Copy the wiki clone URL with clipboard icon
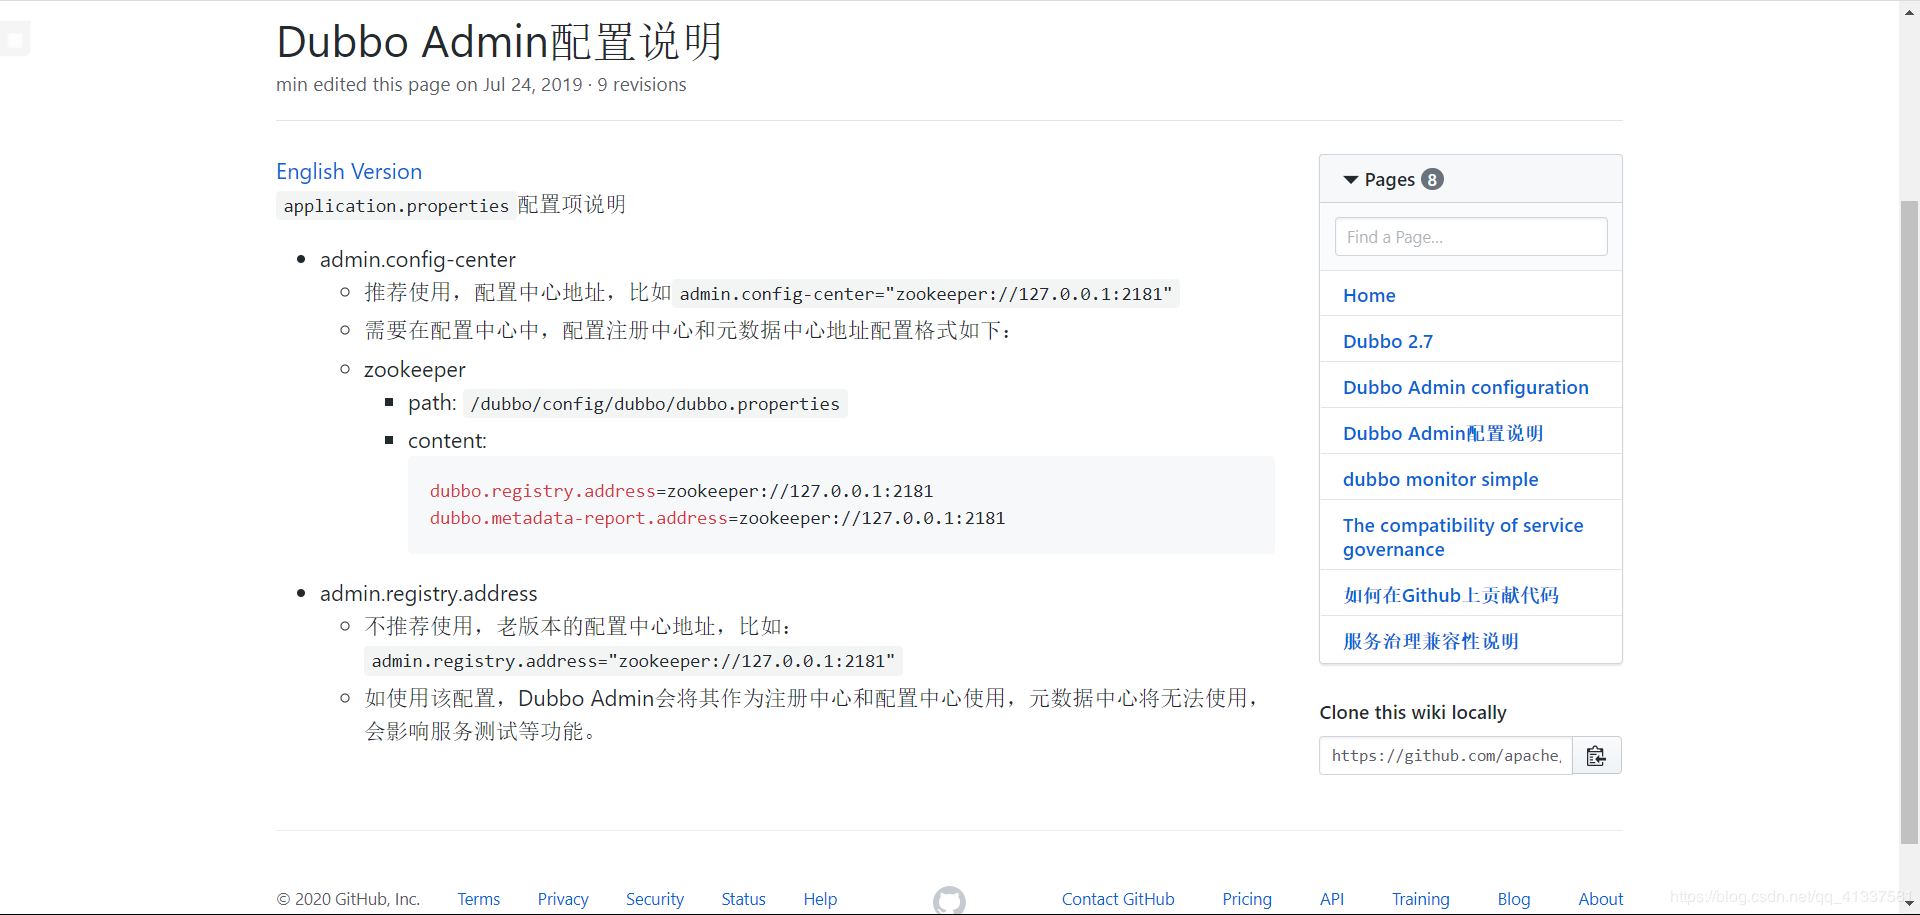Viewport: 1920px width, 915px height. point(1596,756)
